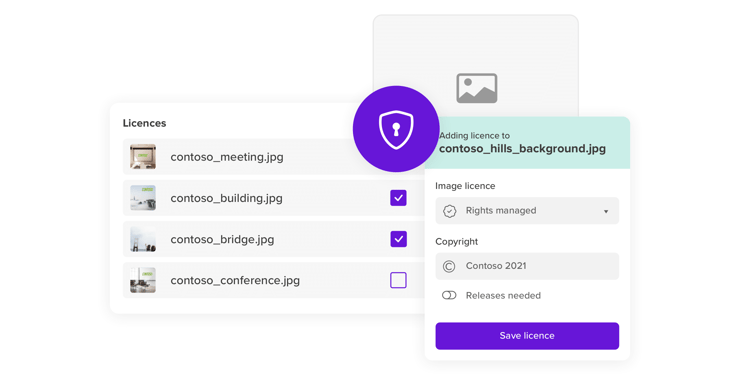Click the Releases needed label
The width and height of the screenshot is (740, 375).
pyautogui.click(x=503, y=296)
